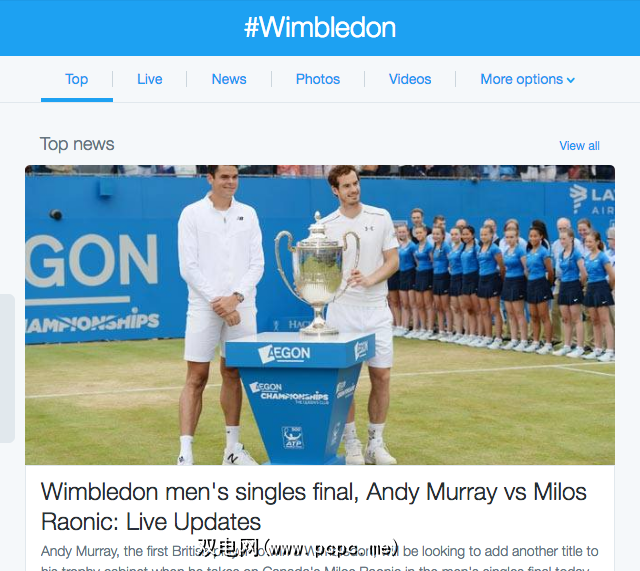This screenshot has height=571, width=640.
Task: Click the silver trophy in the article image
Action: pos(317,273)
